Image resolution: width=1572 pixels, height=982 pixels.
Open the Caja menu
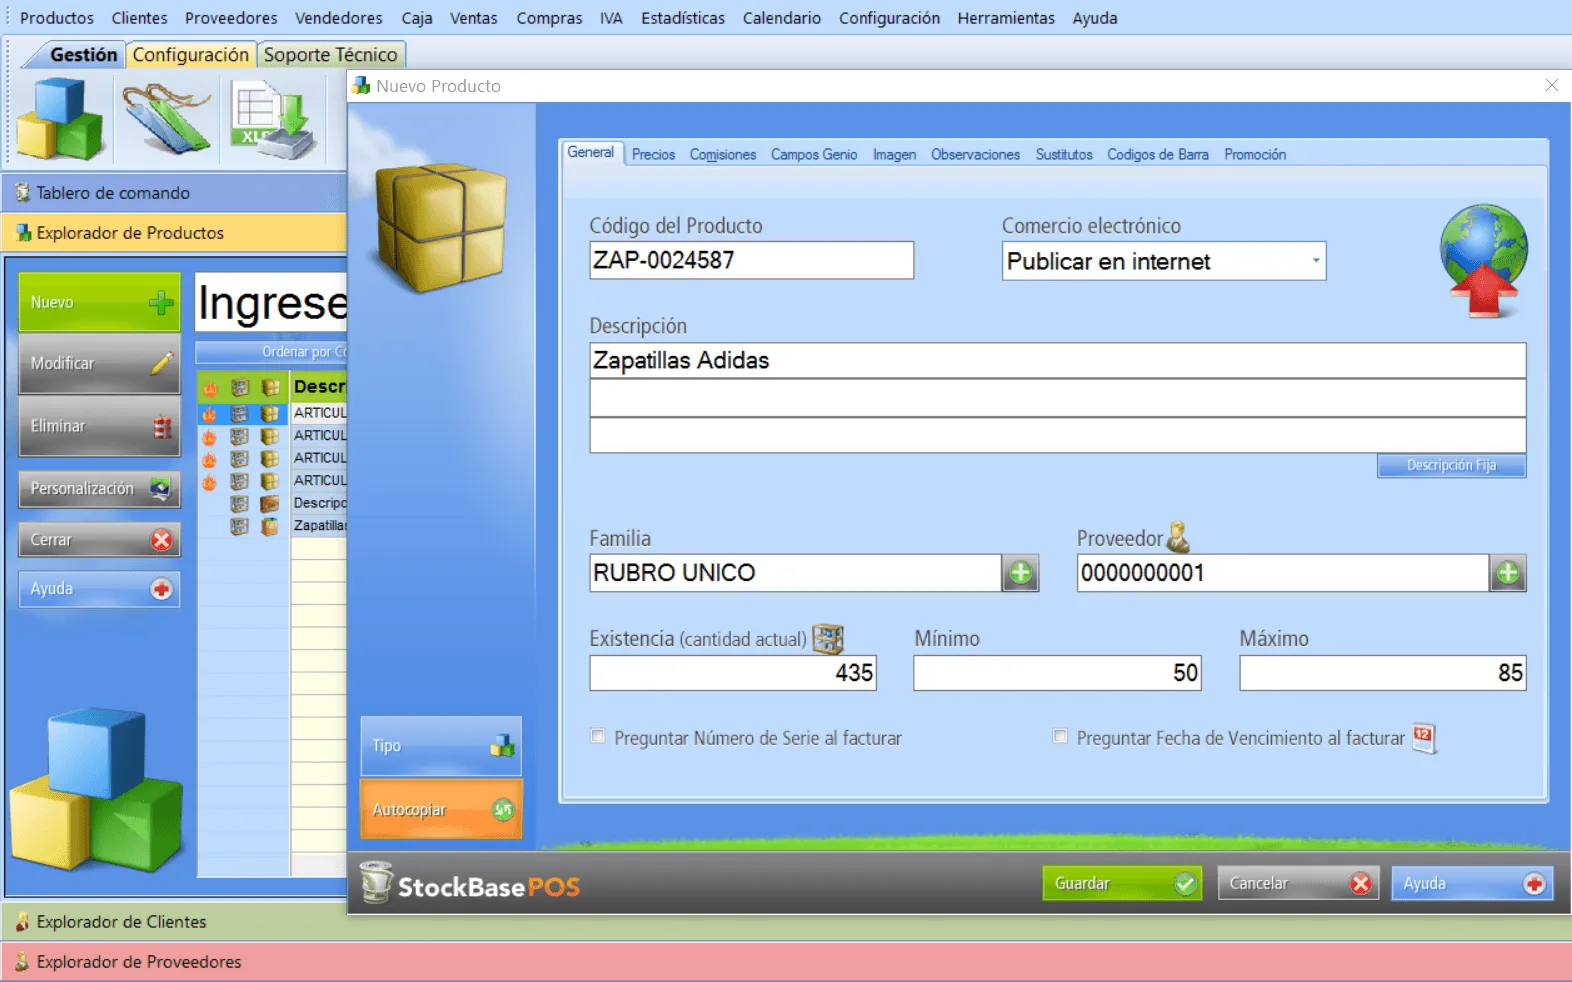(417, 18)
